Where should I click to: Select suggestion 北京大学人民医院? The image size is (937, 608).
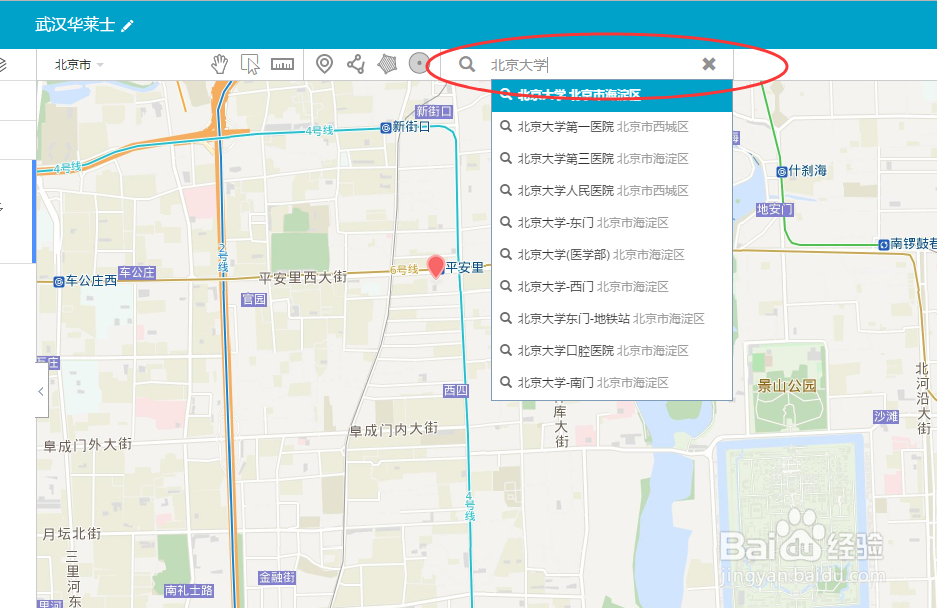click(612, 191)
